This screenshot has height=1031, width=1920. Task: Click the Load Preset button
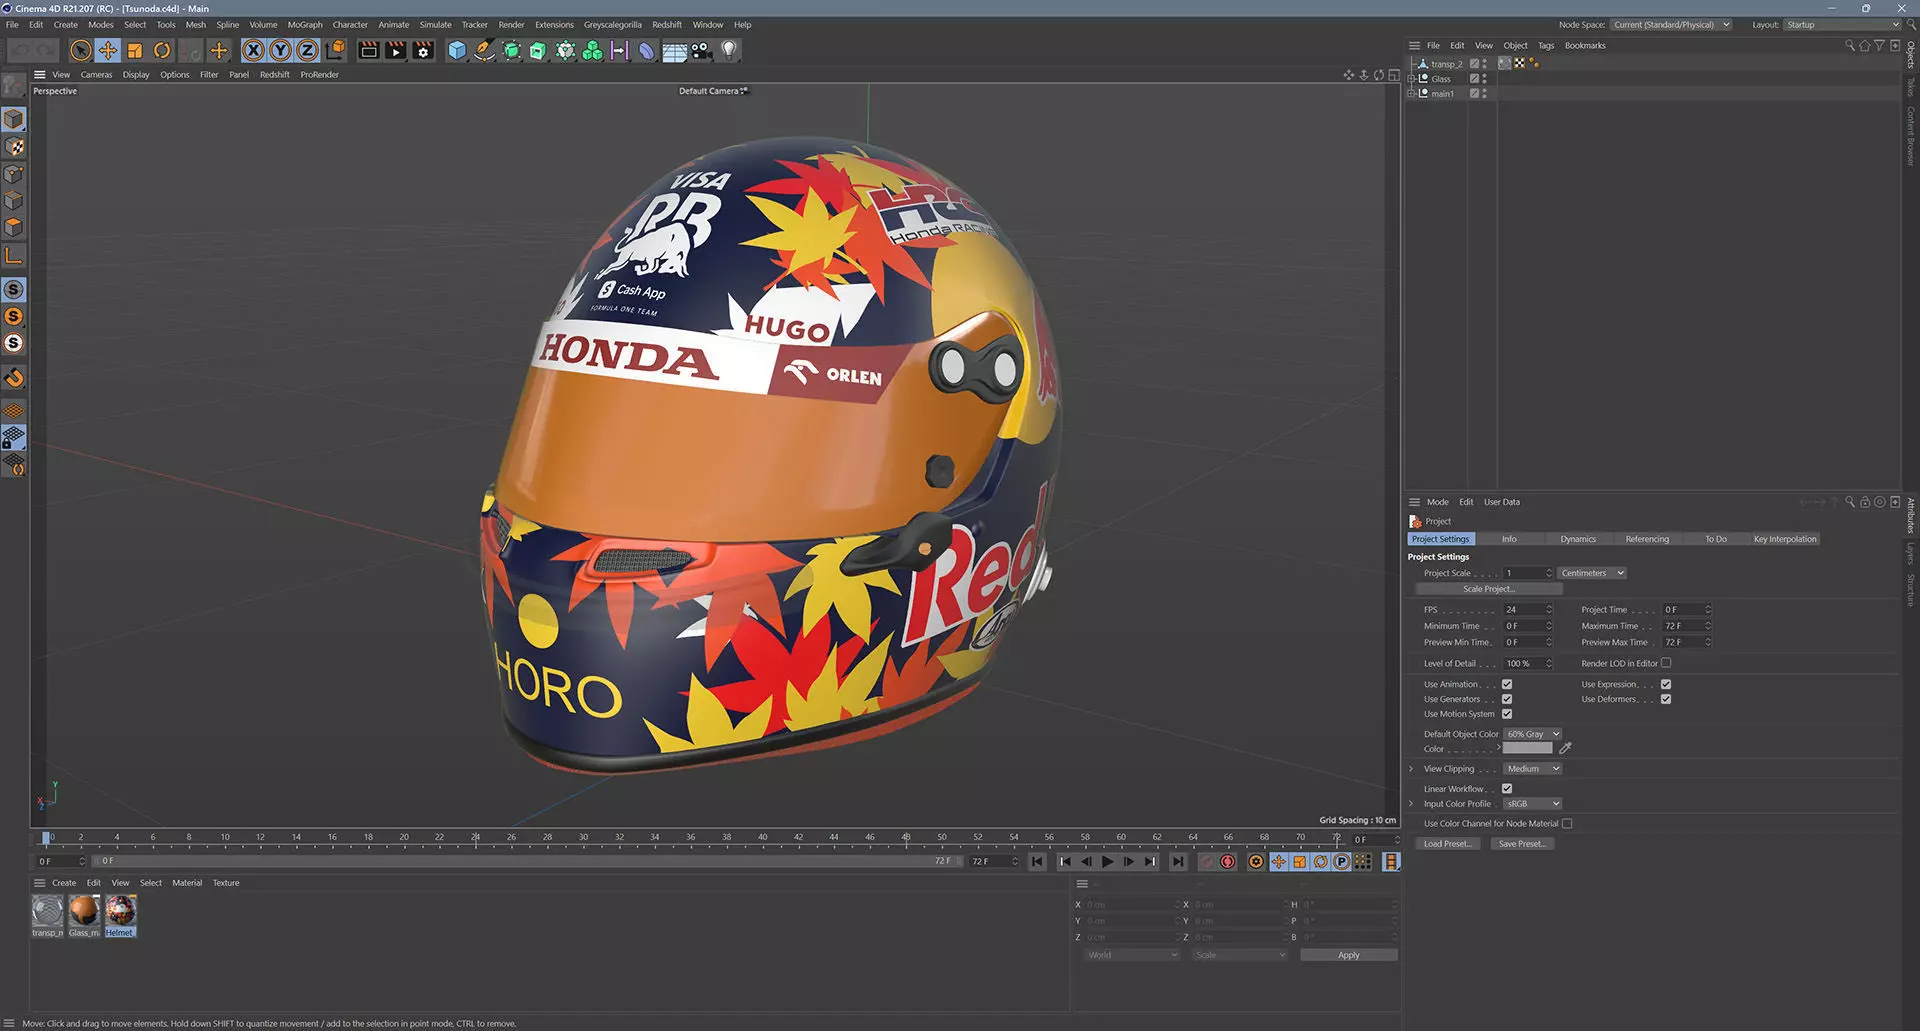(1447, 844)
